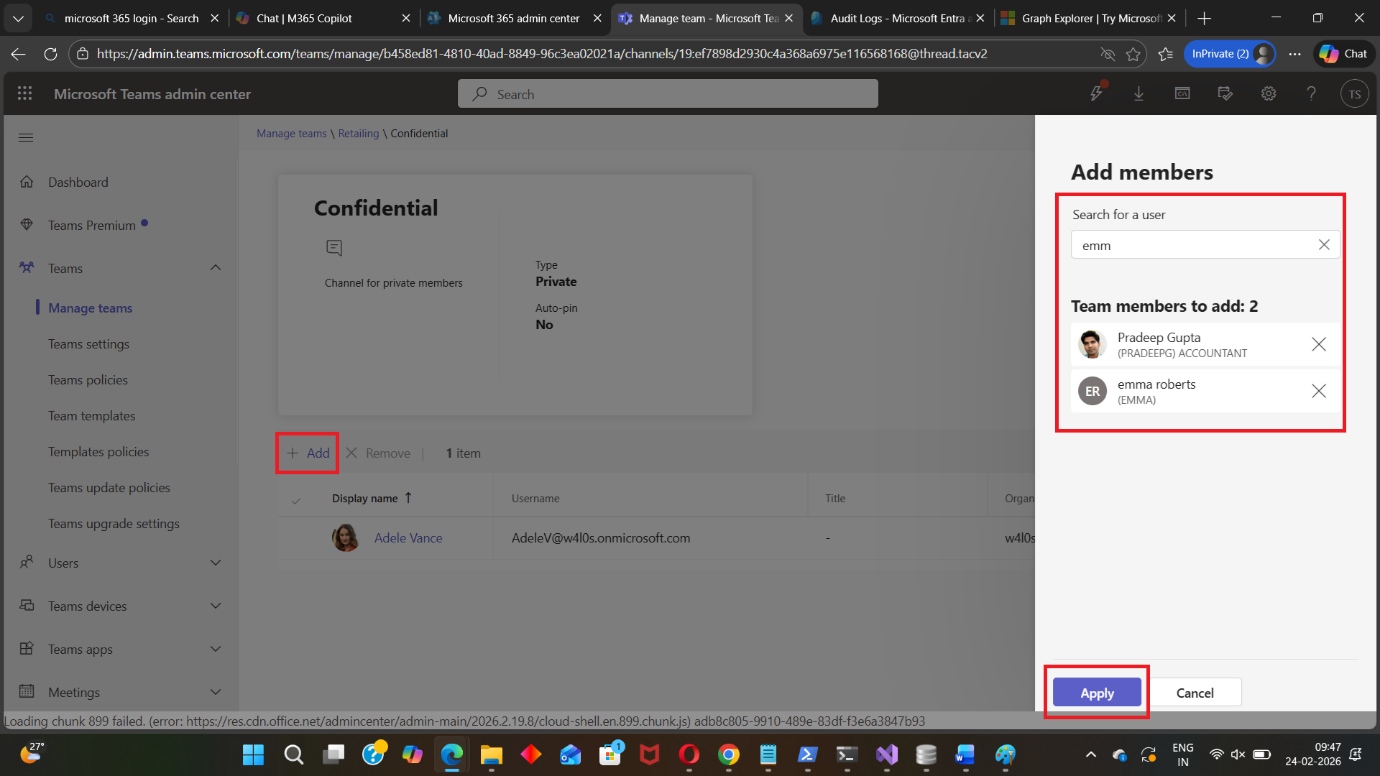
Task: Toggle the hamburger navigation menu
Action: pos(26,138)
